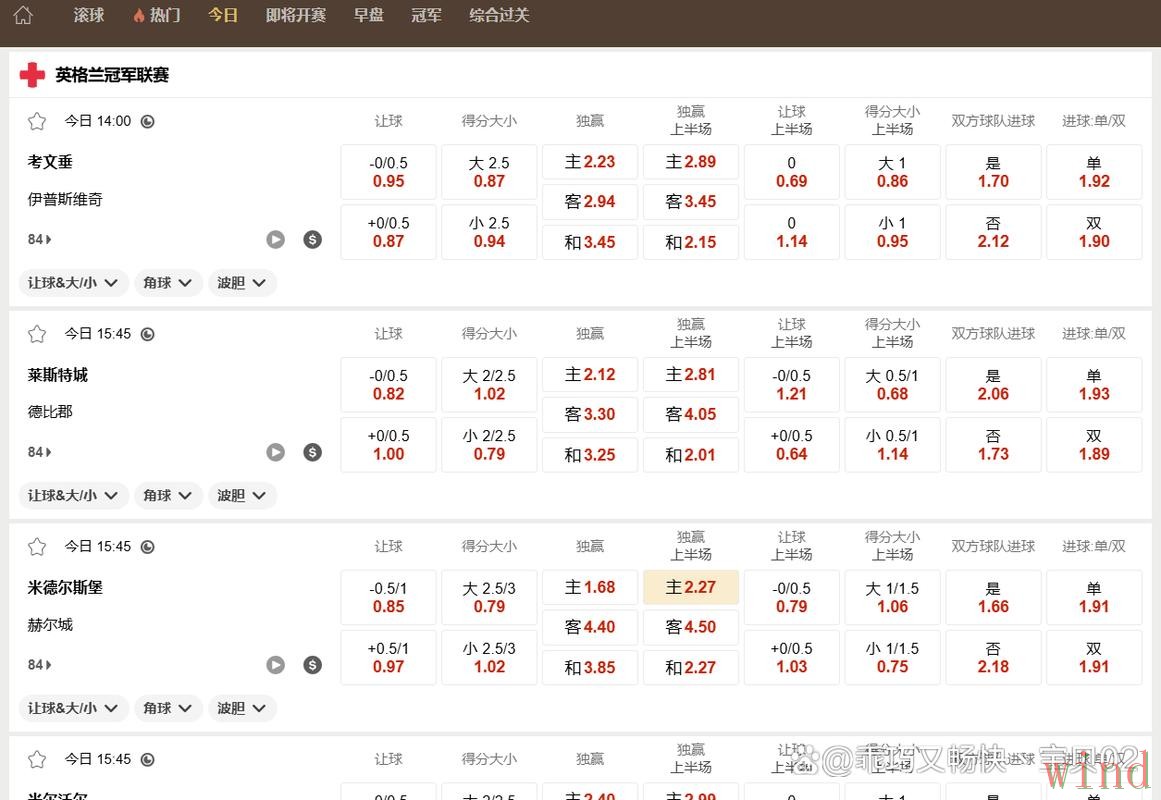
Task: Open the 冠军 menu in the navigation bar
Action: (x=426, y=15)
